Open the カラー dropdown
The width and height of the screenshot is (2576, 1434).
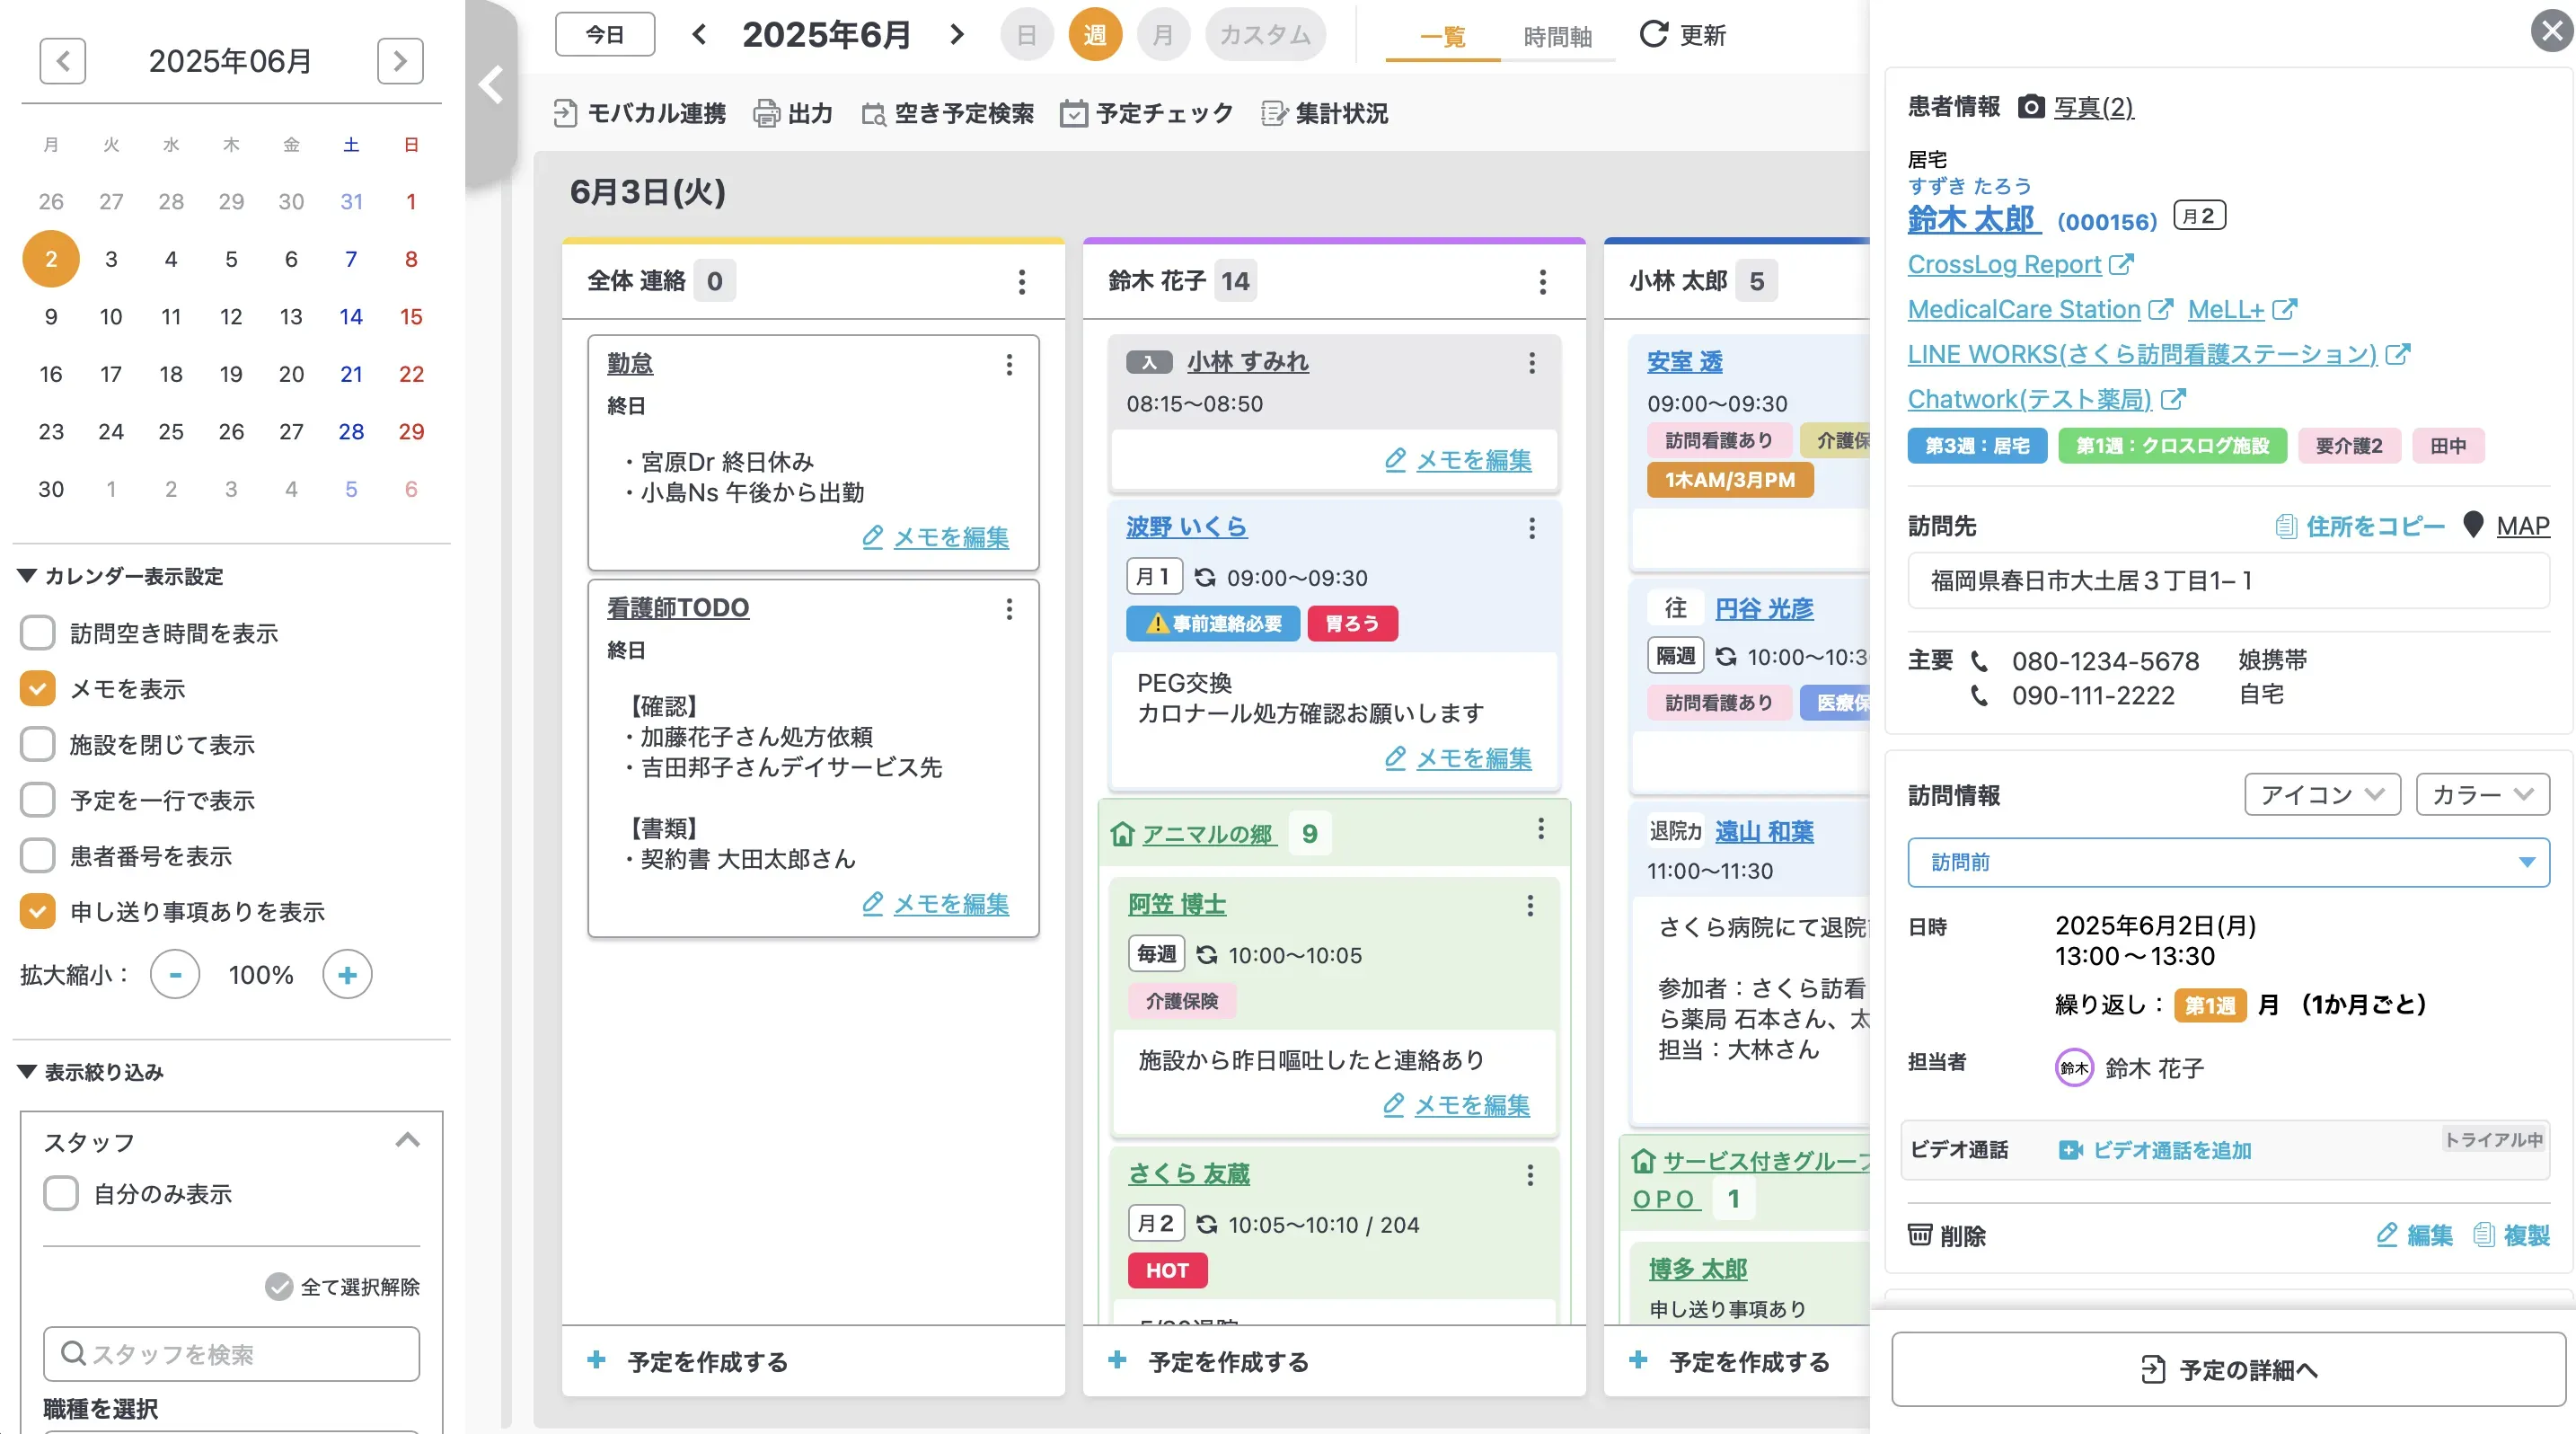2482,795
